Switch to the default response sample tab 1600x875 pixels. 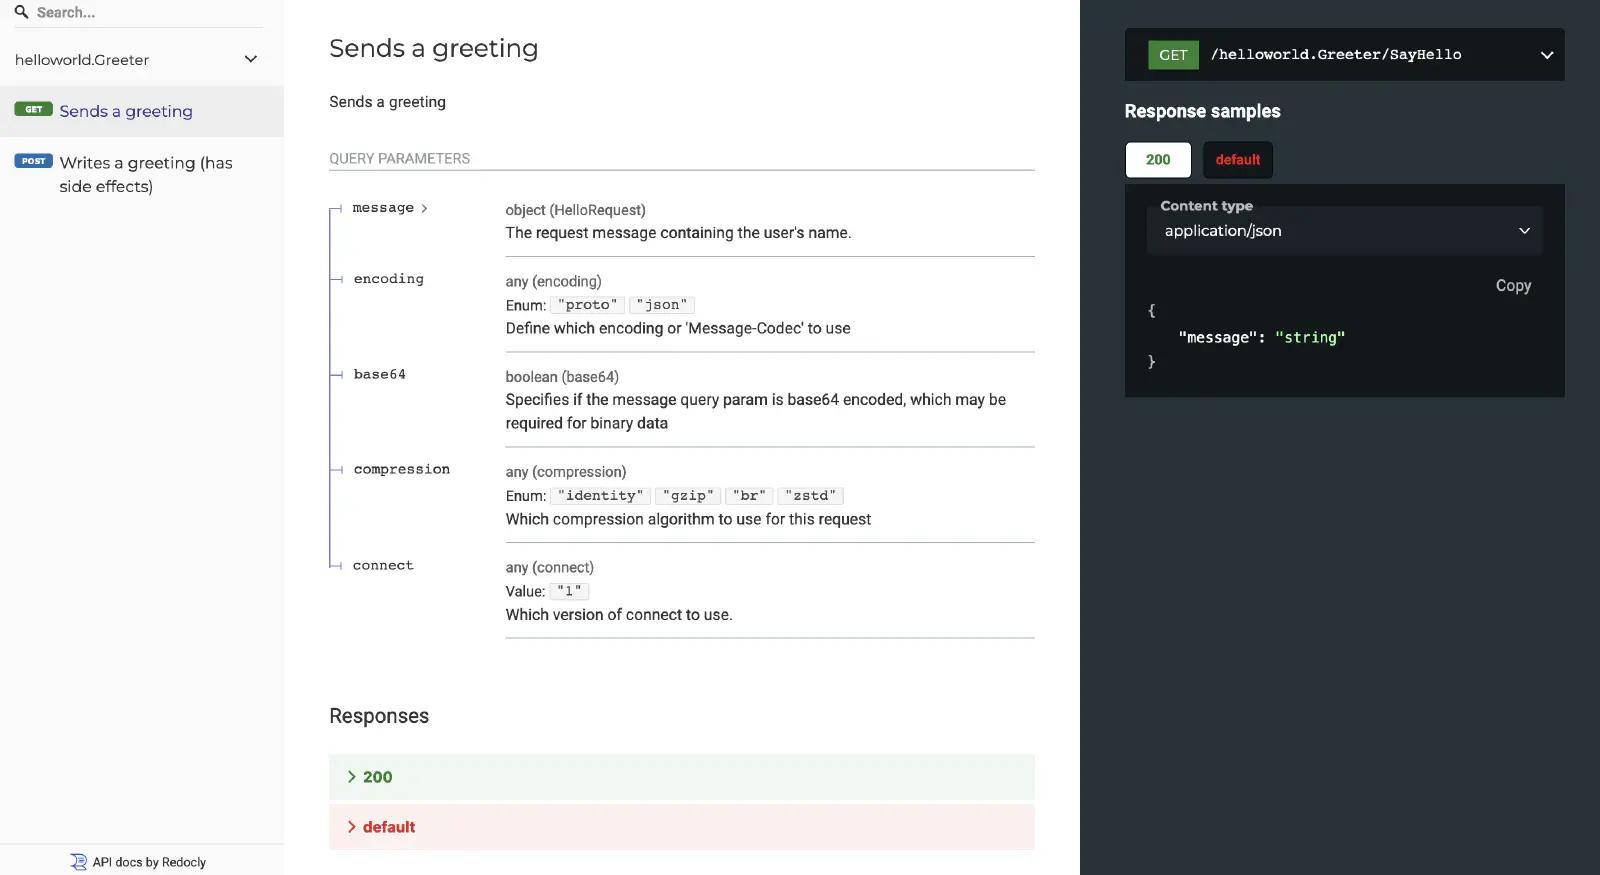point(1238,160)
